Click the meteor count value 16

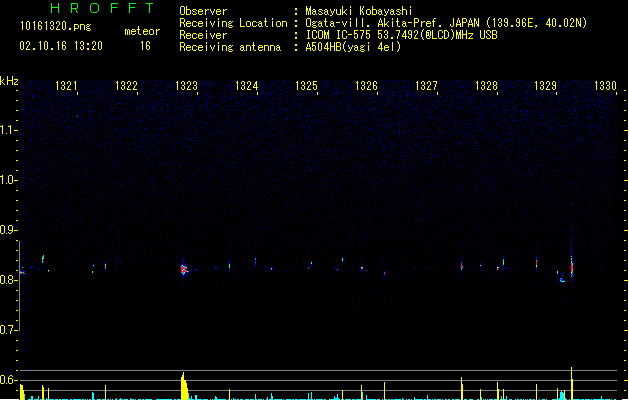click(145, 46)
